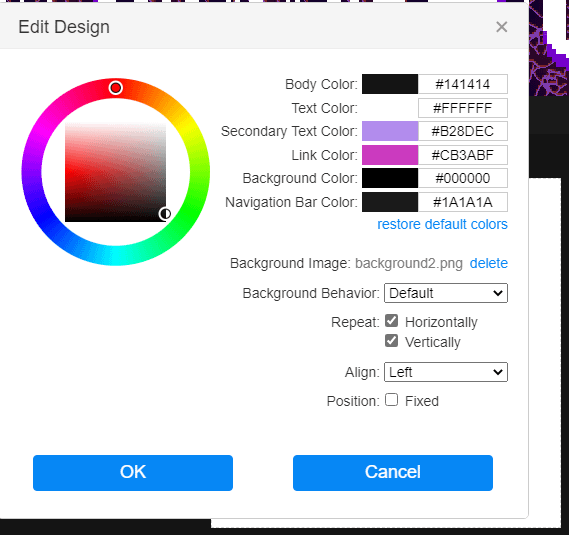Uncheck Repeat Vertically checkbox
This screenshot has height=535, width=569.
click(x=392, y=341)
